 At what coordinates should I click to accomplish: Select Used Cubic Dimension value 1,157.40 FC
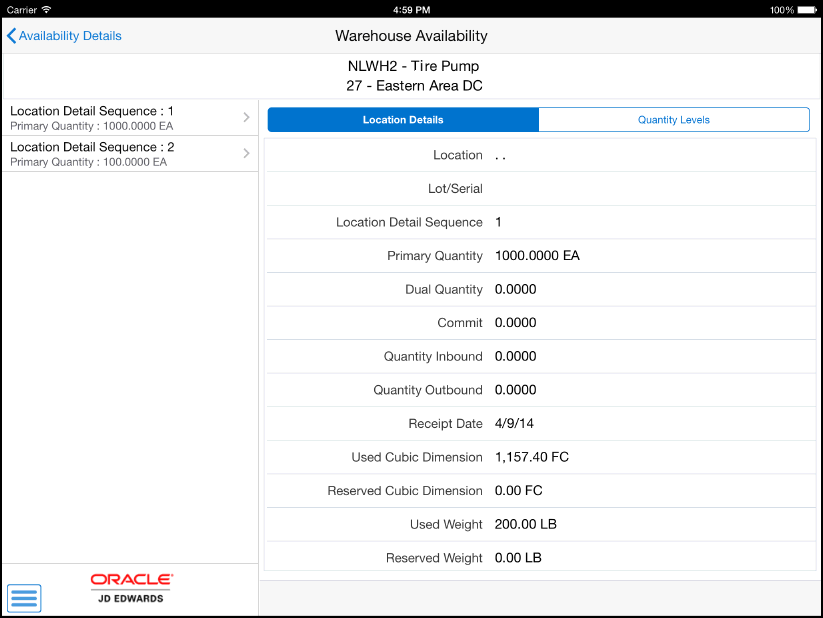[532, 457]
